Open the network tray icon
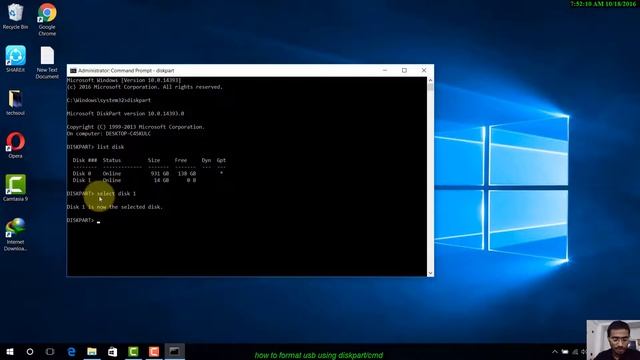Screen dimensions: 640x360 [x=575, y=352]
